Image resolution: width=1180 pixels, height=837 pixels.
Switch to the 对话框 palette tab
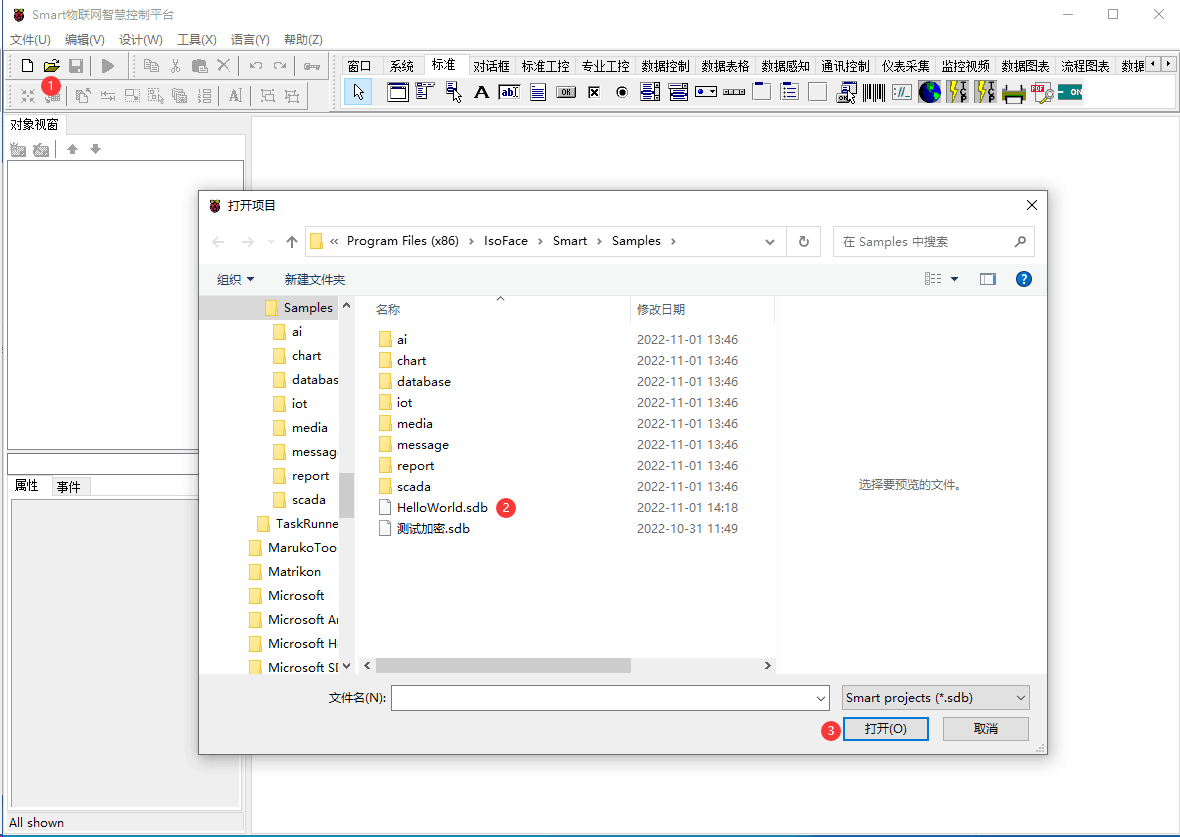(491, 66)
